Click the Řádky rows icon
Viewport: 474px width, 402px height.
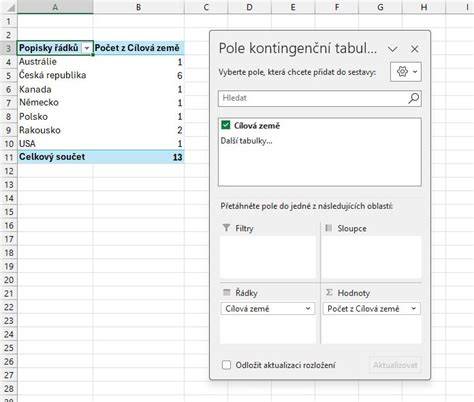(227, 292)
